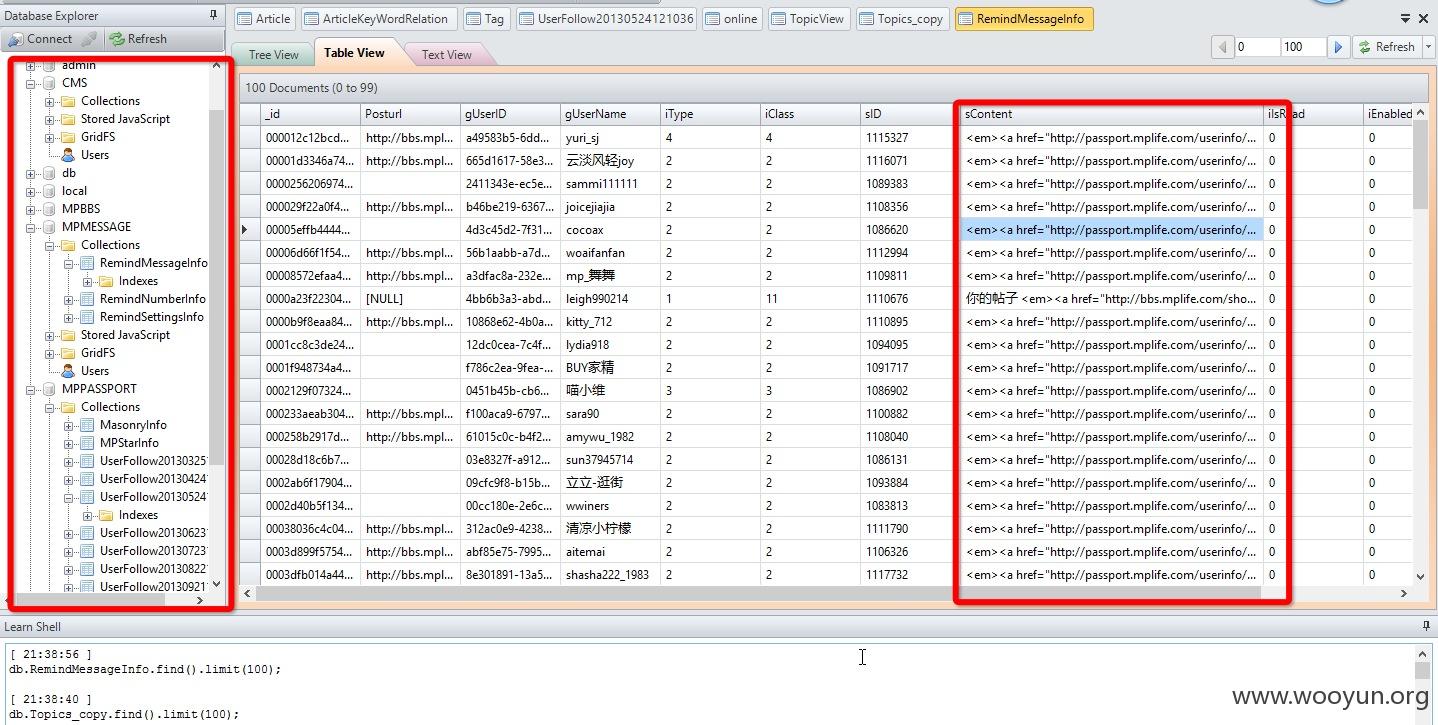
Task: Click the MPStarInfo collection icon
Action: pyautogui.click(x=87, y=443)
